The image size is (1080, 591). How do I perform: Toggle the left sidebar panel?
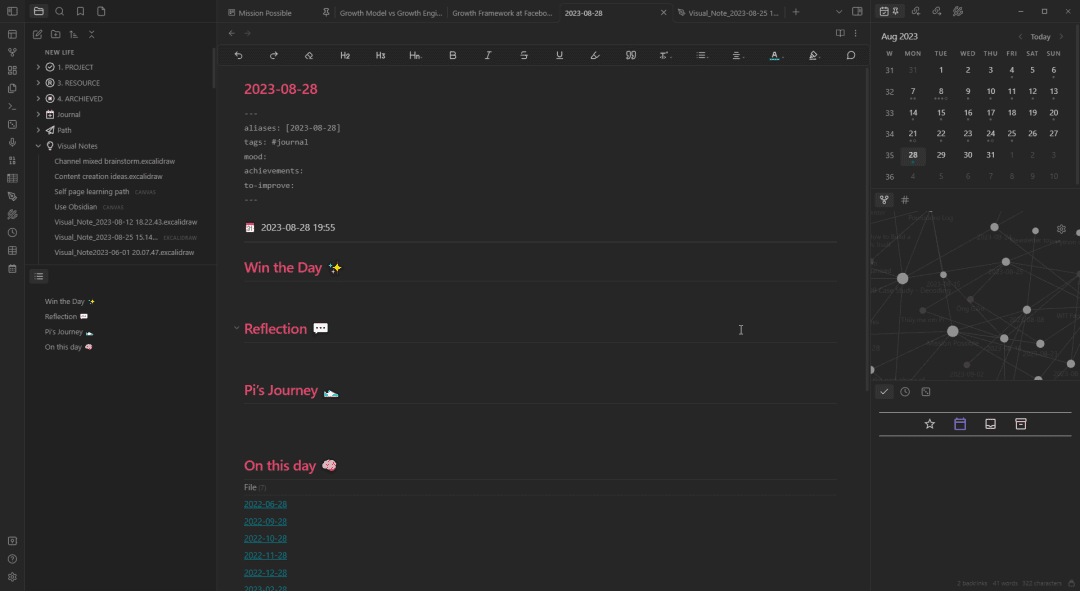click(x=12, y=12)
